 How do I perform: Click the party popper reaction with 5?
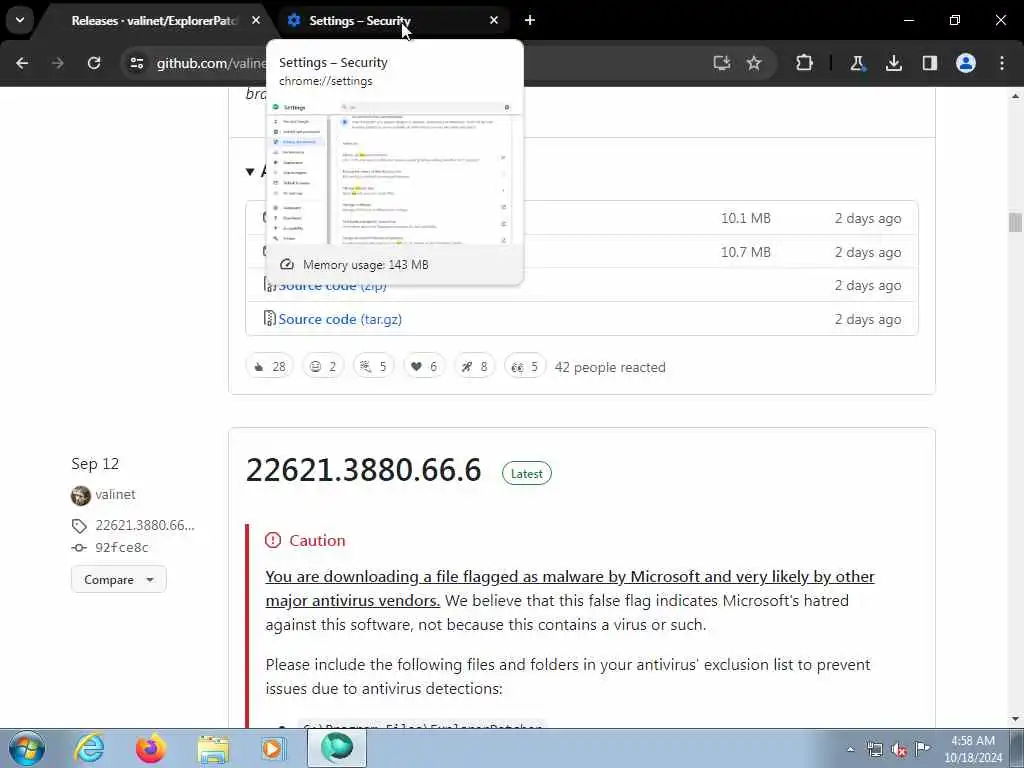373,366
